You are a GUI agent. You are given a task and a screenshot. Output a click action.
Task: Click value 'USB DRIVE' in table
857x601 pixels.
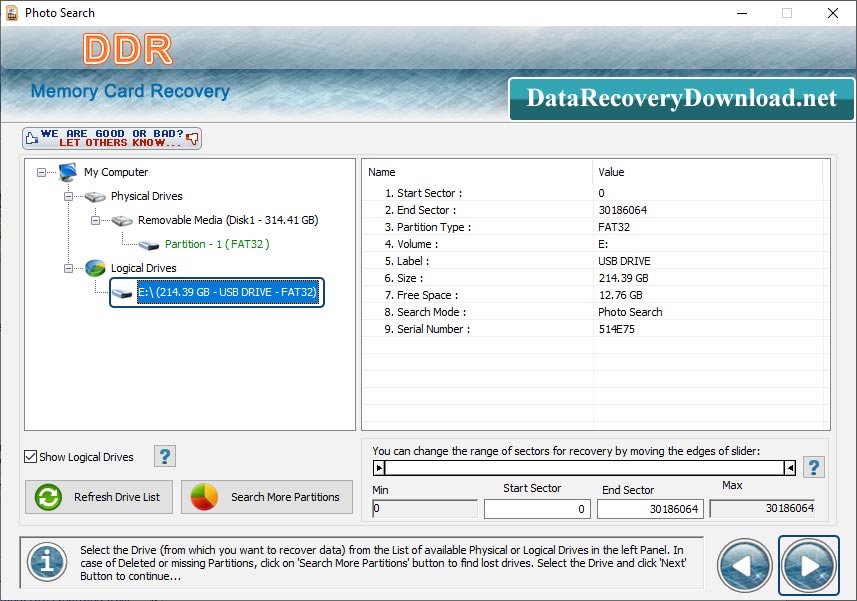click(624, 261)
